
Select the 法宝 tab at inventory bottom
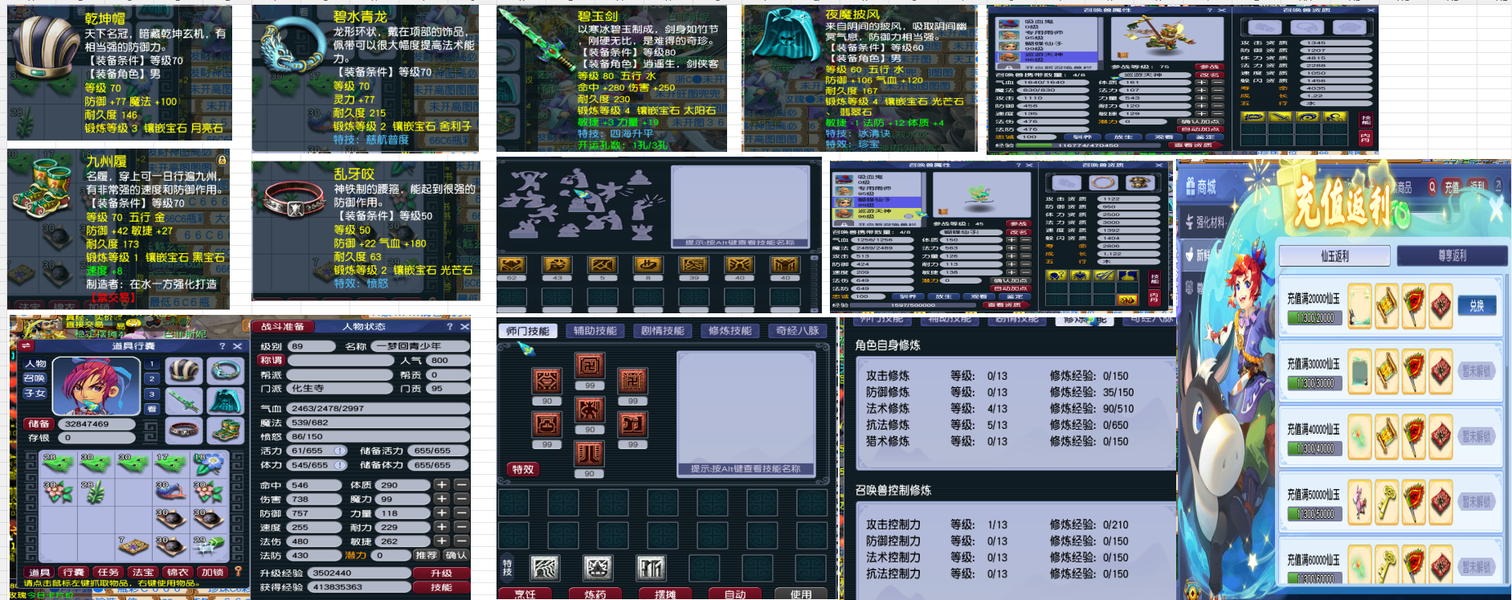[x=142, y=572]
